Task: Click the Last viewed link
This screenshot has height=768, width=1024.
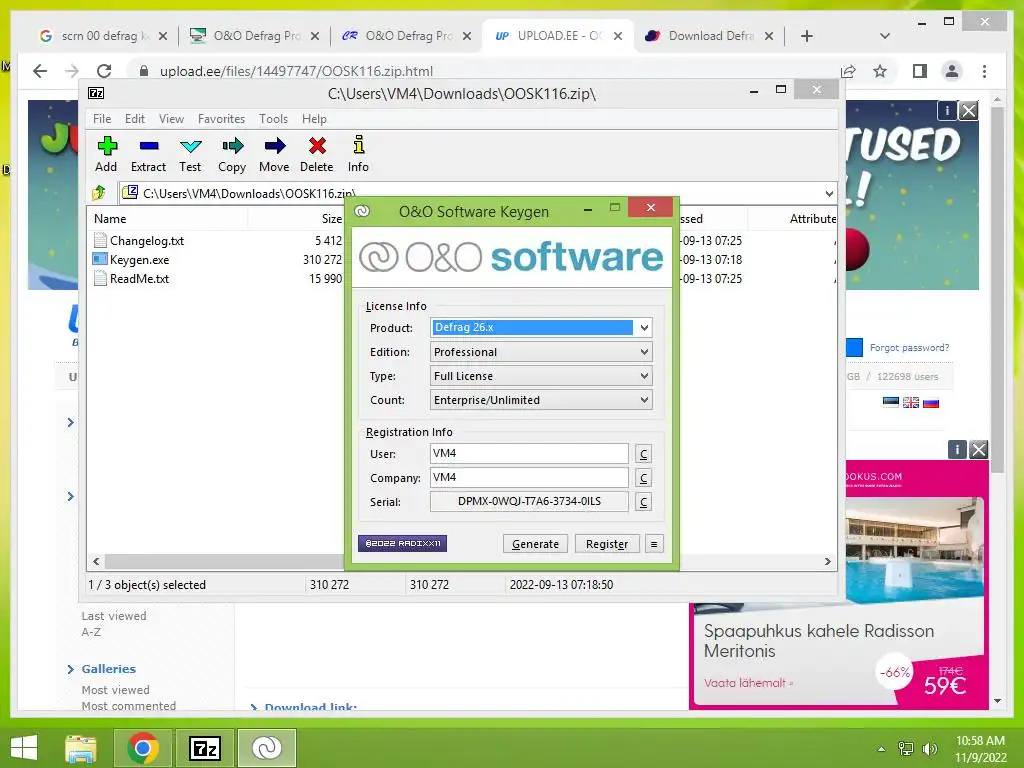Action: pos(114,616)
